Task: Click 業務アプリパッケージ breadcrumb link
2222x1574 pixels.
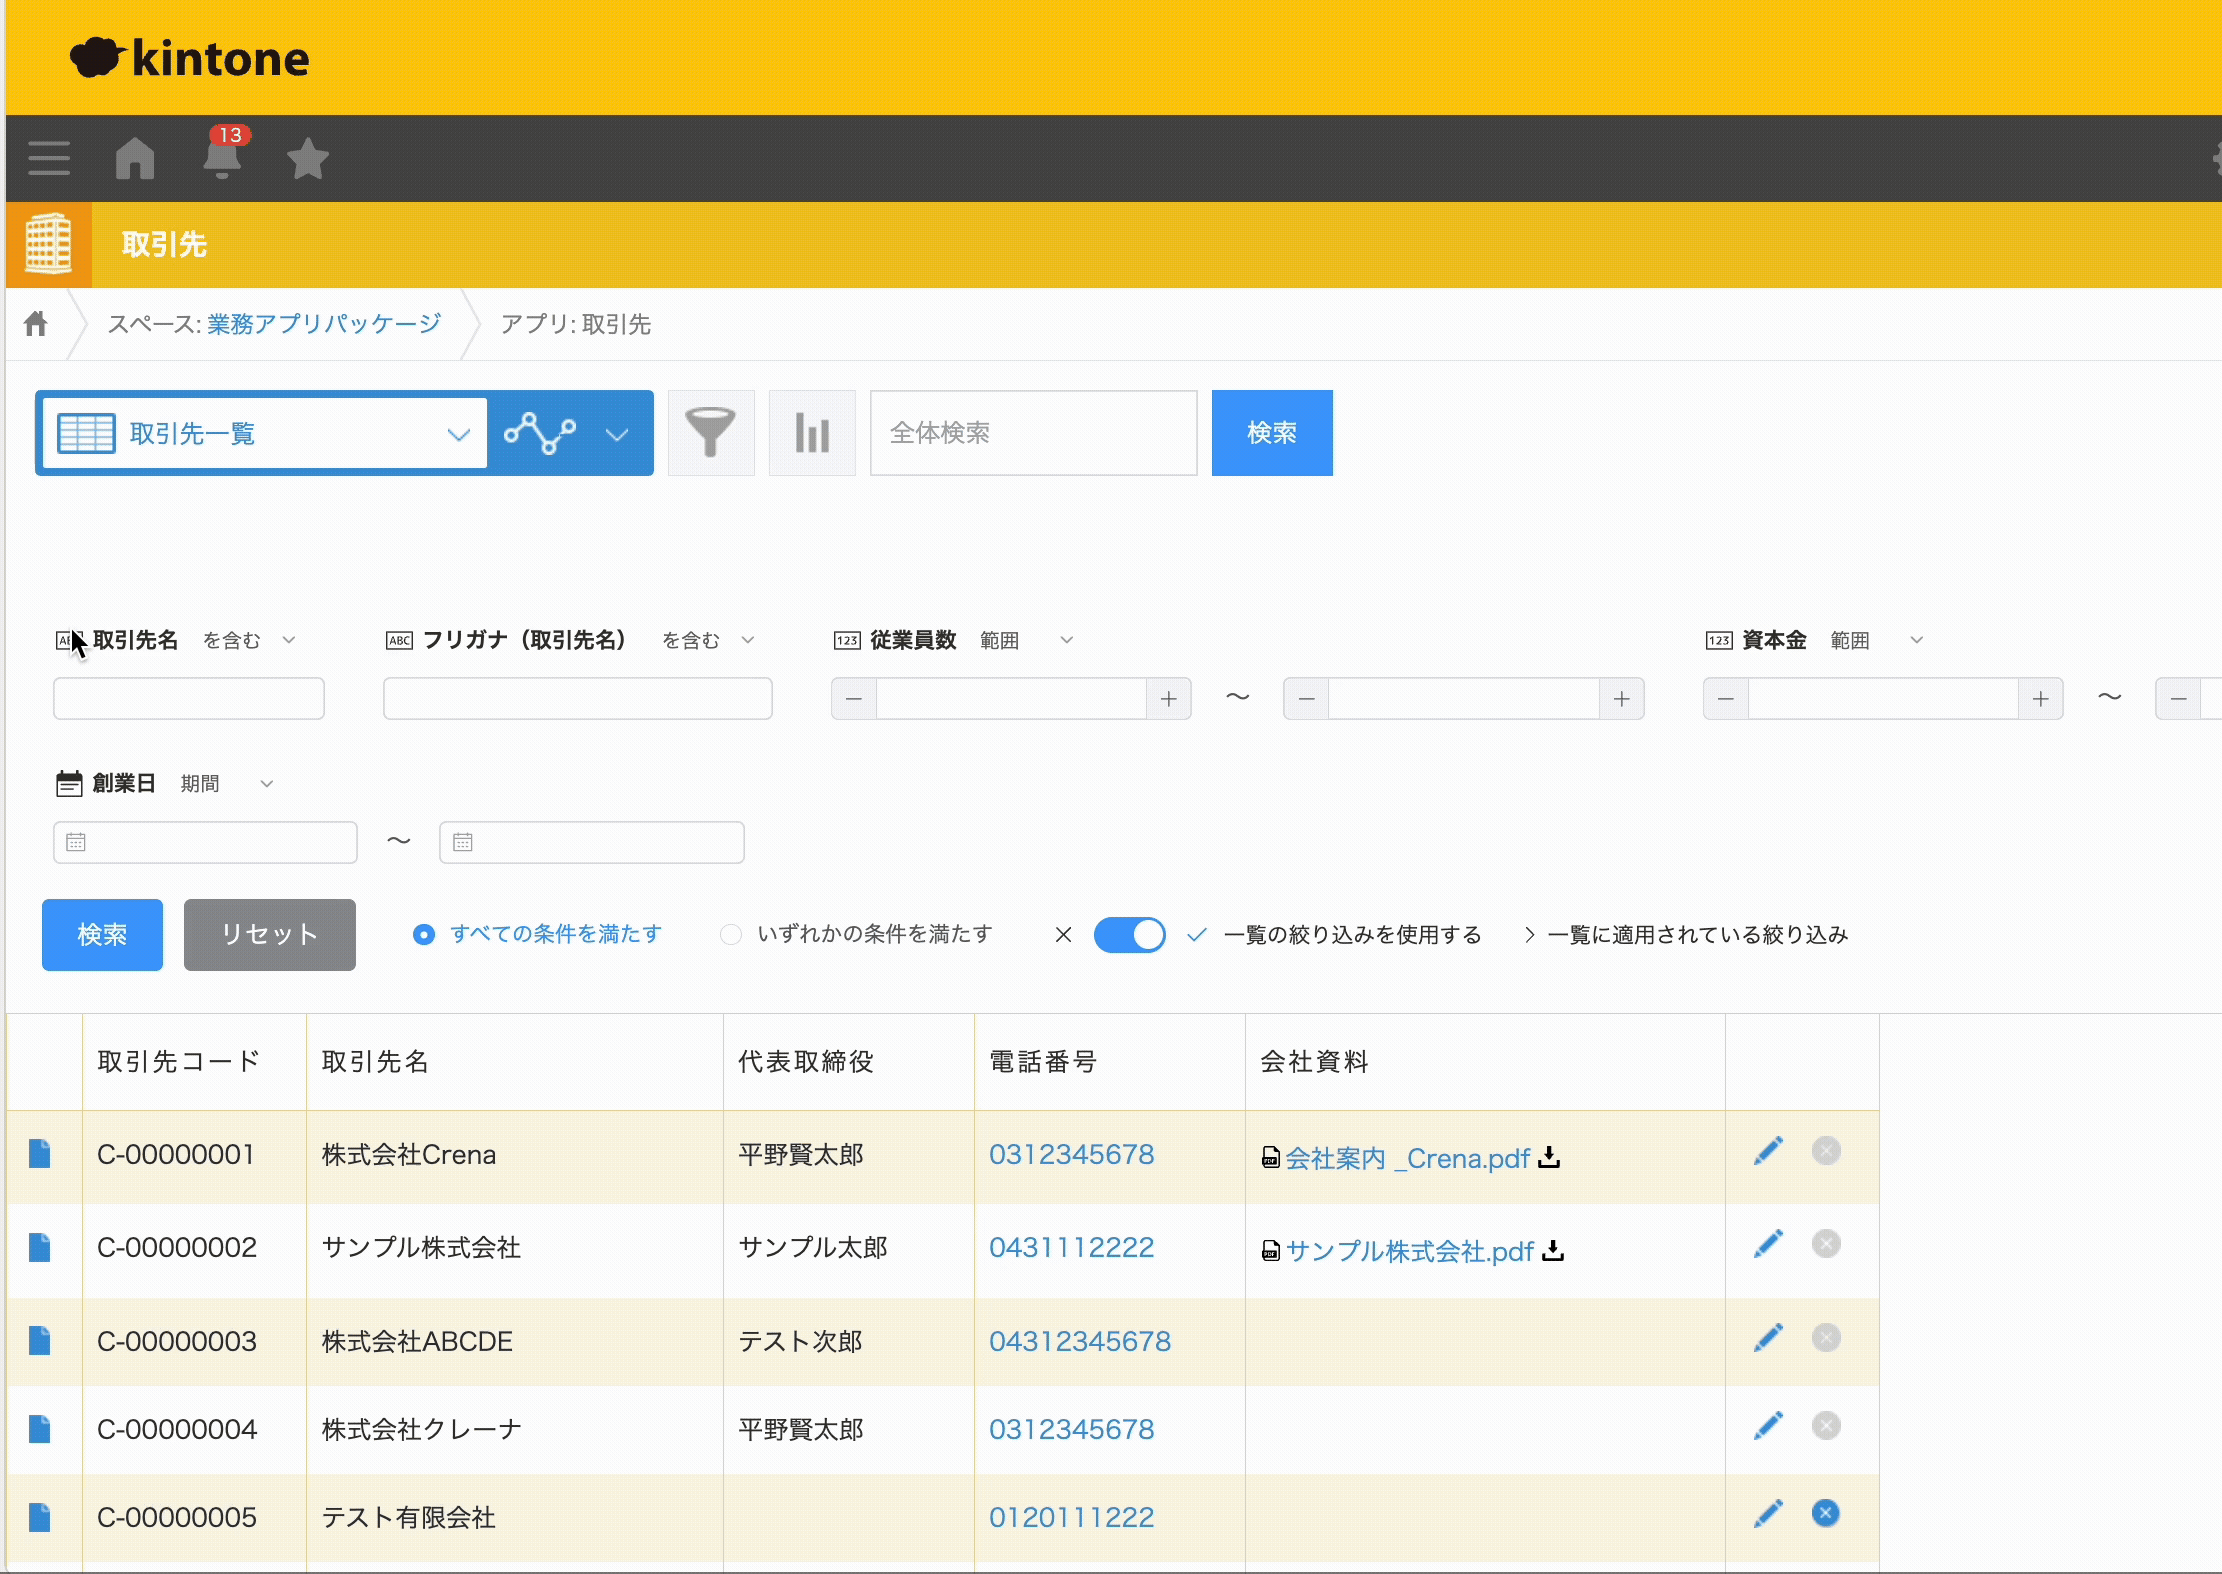Action: [x=324, y=324]
